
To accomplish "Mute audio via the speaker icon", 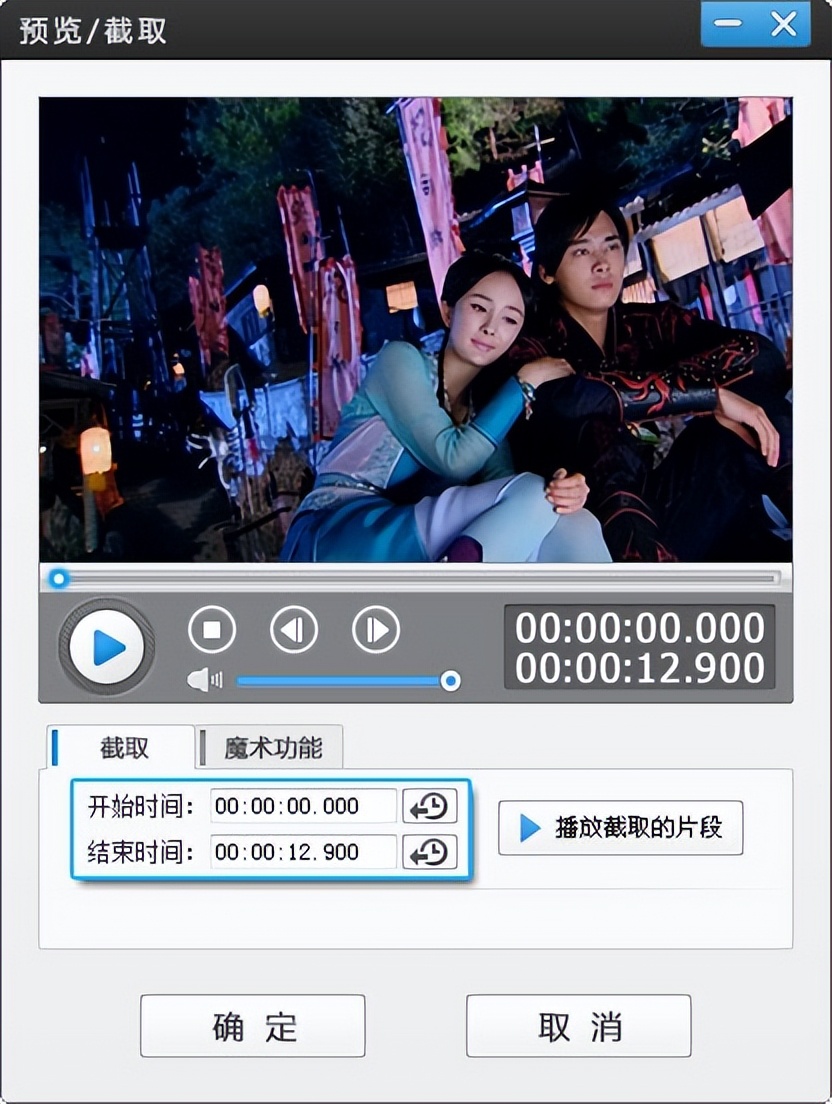I will click(204, 680).
